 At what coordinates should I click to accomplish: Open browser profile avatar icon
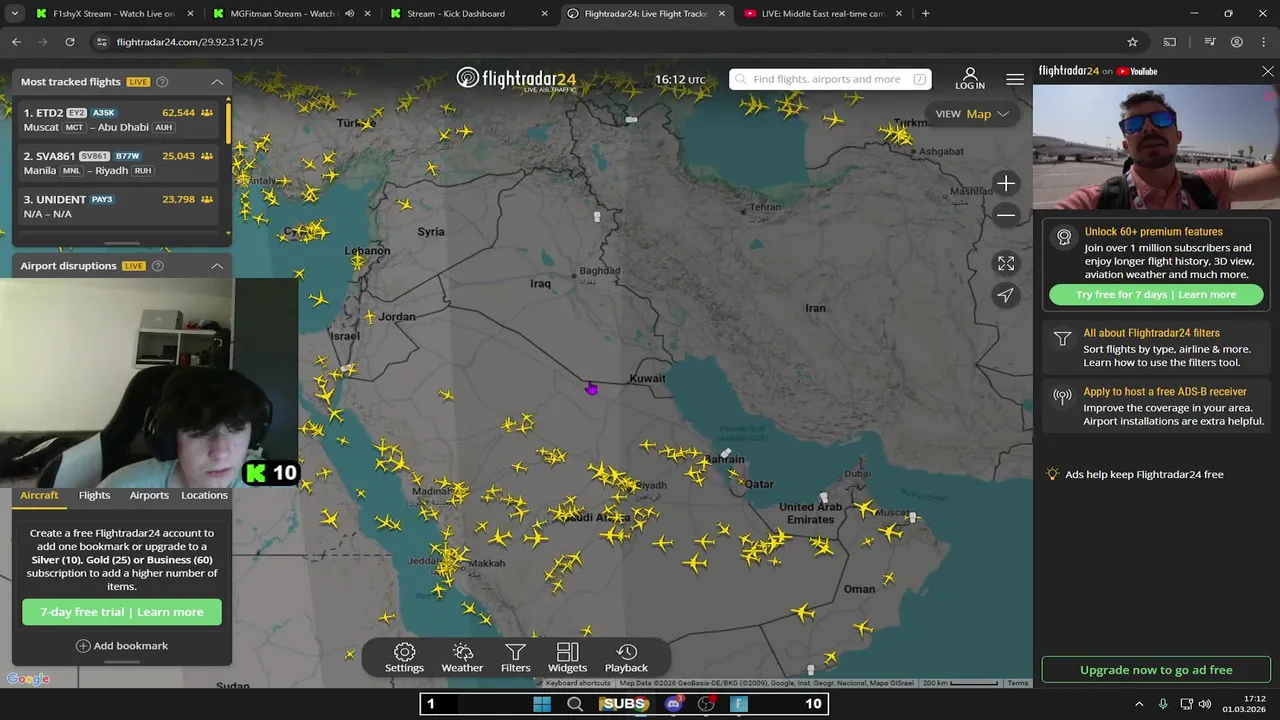pyautogui.click(x=1237, y=42)
